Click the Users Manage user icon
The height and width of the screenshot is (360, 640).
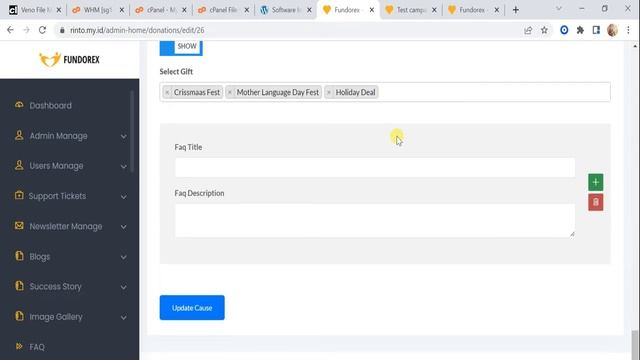(x=19, y=165)
